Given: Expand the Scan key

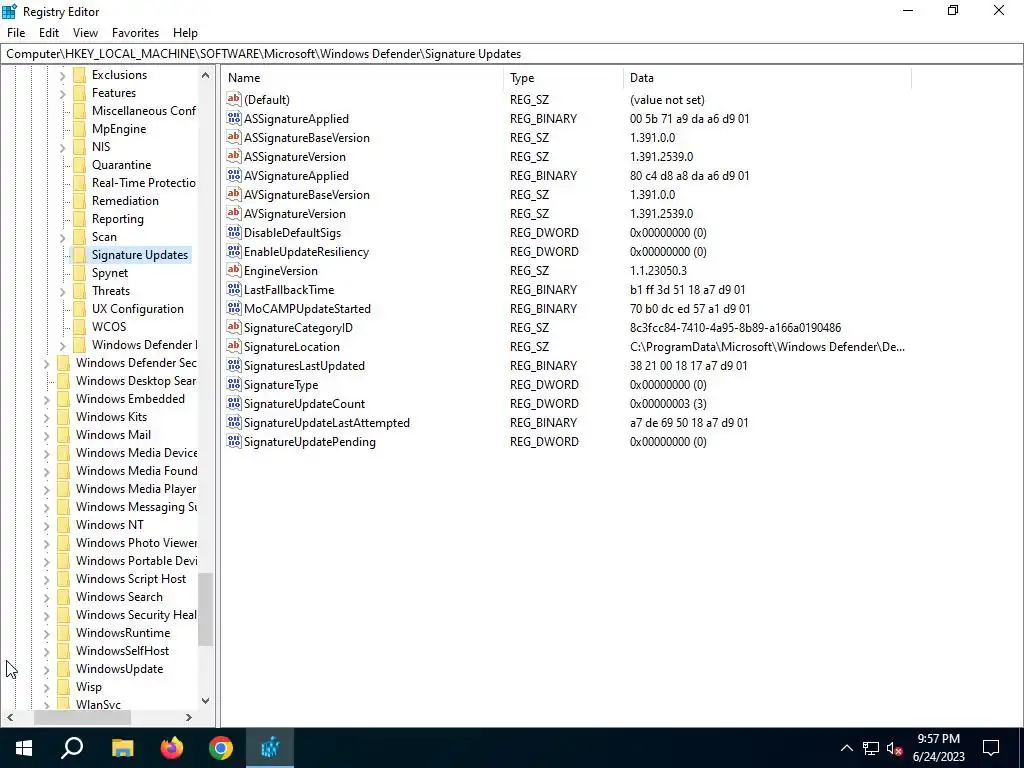Looking at the screenshot, I should (63, 237).
